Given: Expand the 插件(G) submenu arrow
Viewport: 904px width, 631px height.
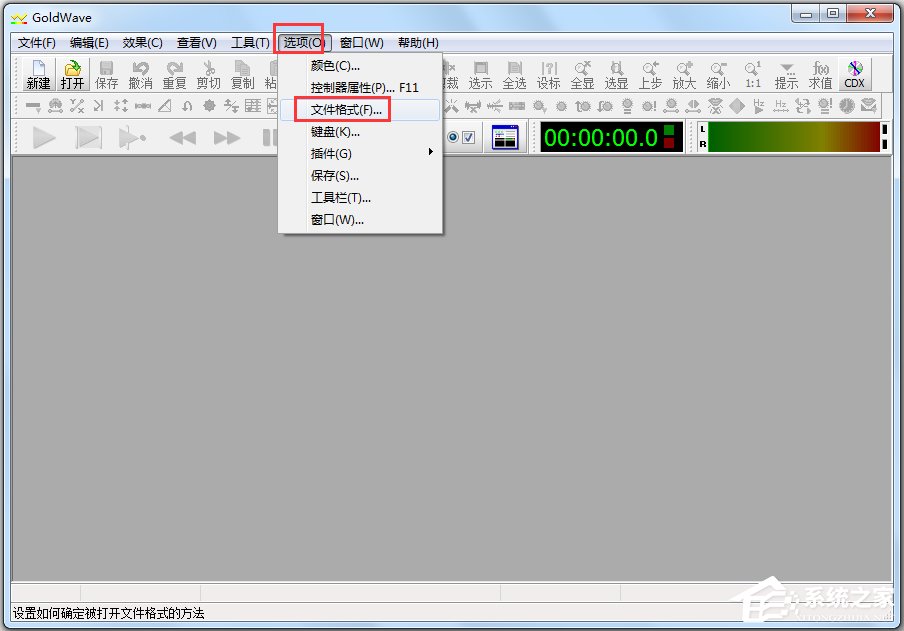Looking at the screenshot, I should (x=431, y=152).
